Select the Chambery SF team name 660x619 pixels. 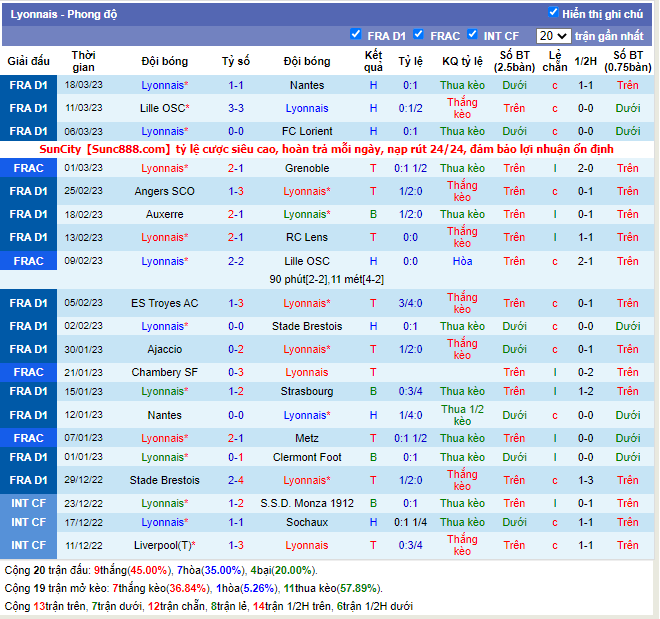(164, 372)
